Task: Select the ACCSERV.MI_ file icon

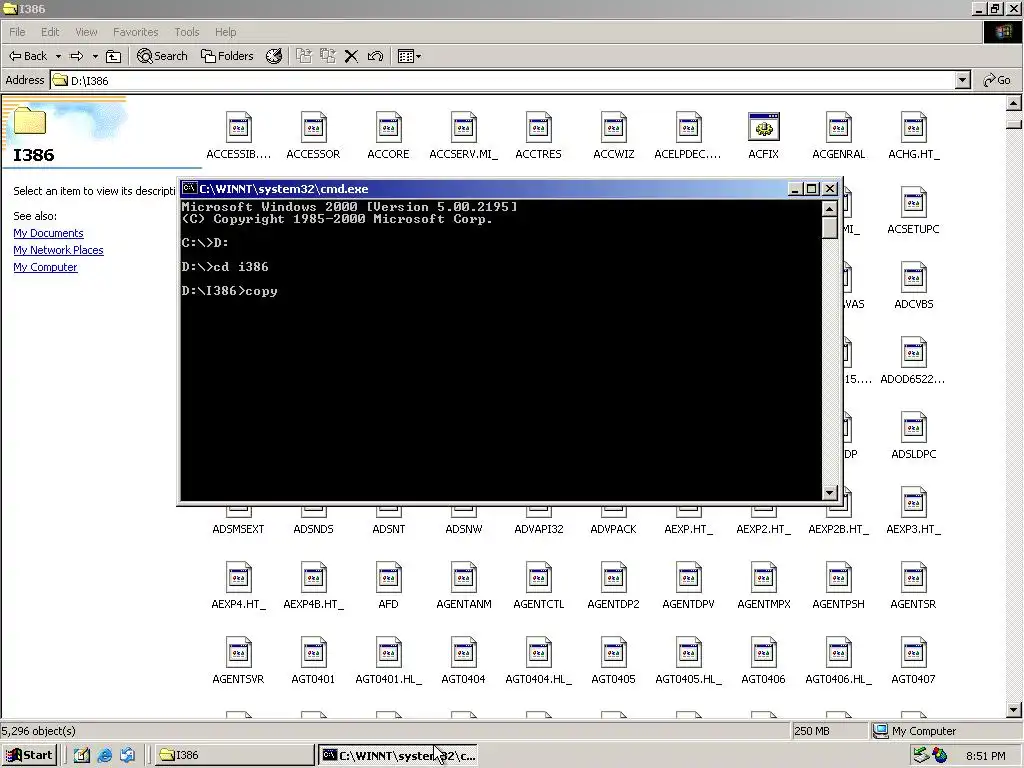Action: point(464,127)
